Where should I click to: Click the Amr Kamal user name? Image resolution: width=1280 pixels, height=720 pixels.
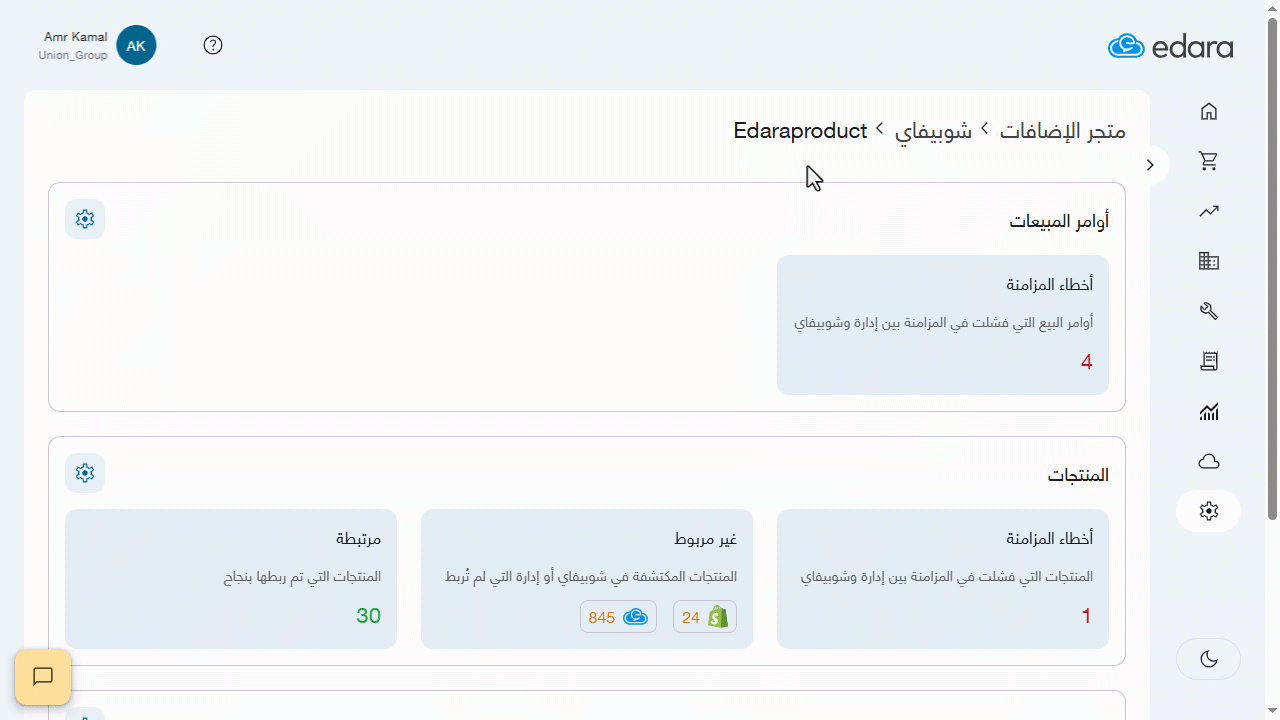pos(75,37)
